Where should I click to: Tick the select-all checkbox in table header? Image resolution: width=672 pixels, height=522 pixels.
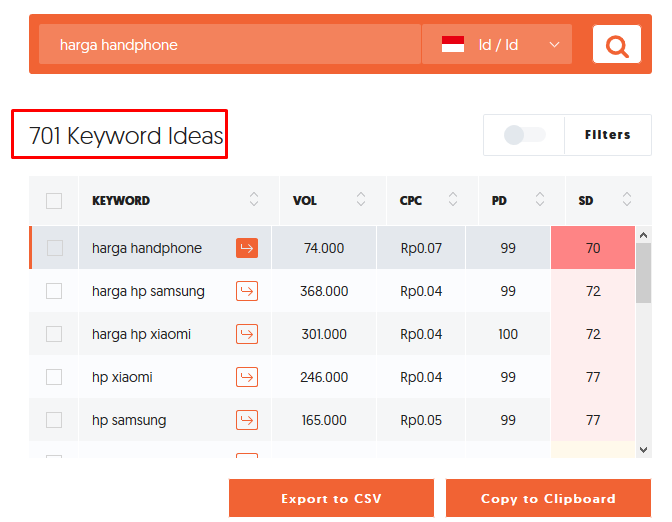click(54, 201)
